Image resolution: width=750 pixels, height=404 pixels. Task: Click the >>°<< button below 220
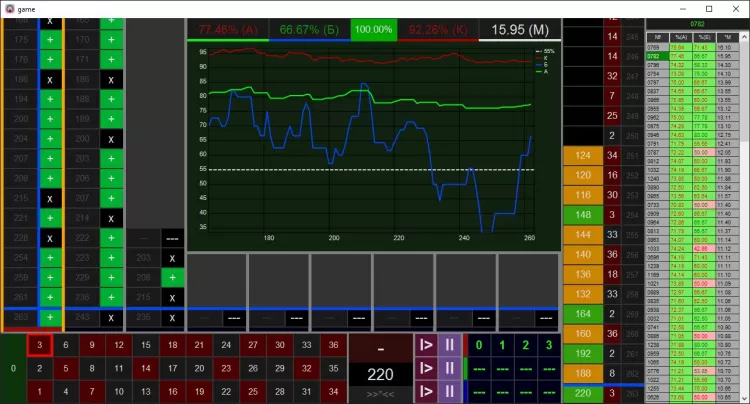coord(379,395)
